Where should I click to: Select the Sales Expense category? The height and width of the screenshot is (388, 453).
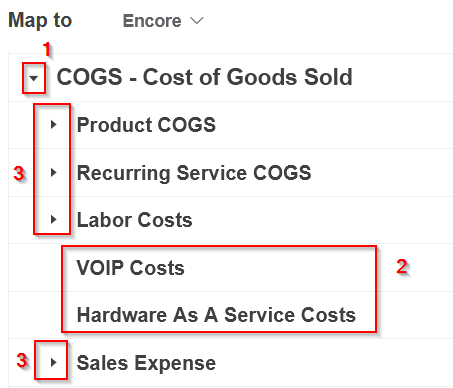tap(146, 363)
